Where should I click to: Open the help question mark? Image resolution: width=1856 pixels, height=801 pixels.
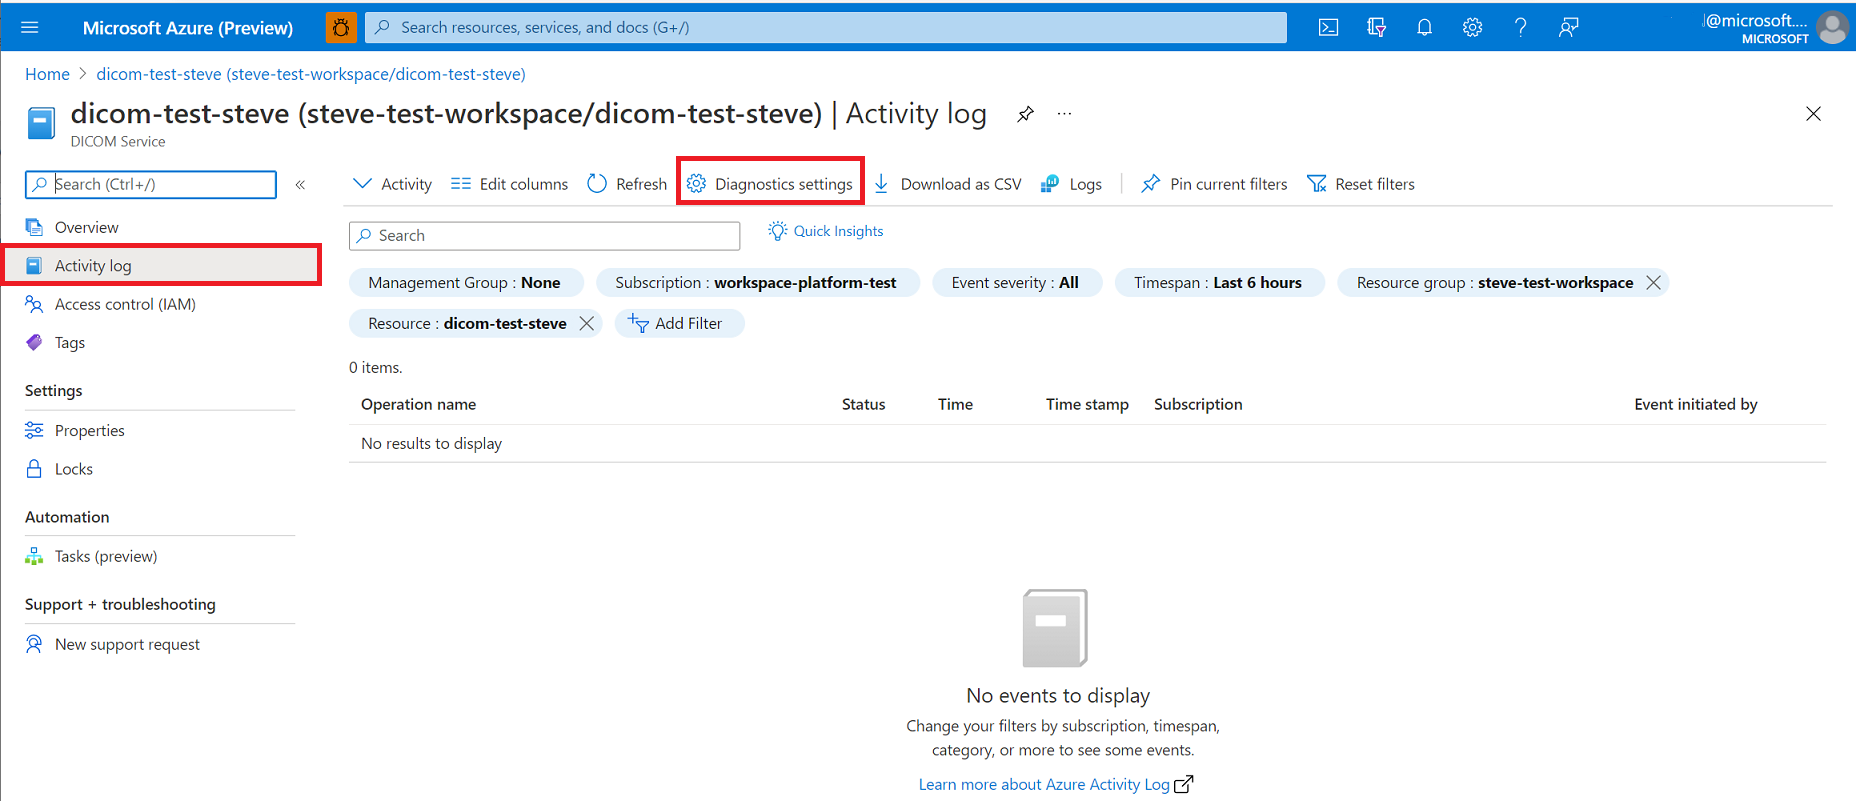click(1520, 27)
